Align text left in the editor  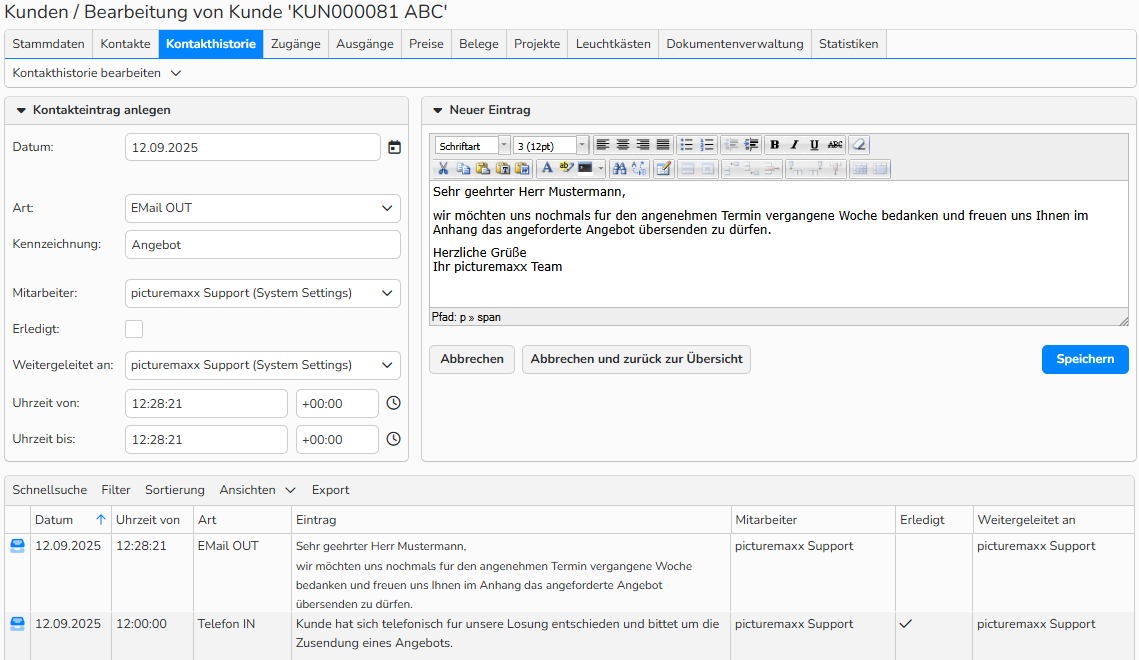tap(602, 145)
